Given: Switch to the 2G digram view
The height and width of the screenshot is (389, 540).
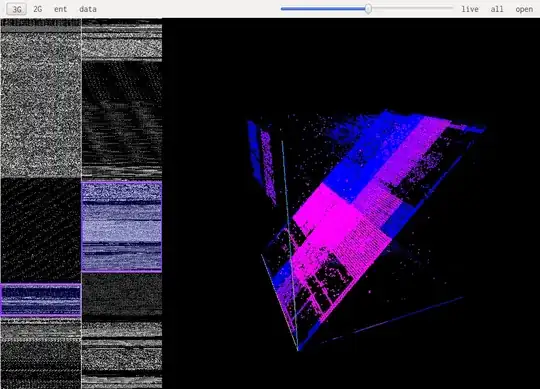Looking at the screenshot, I should (x=38, y=9).
